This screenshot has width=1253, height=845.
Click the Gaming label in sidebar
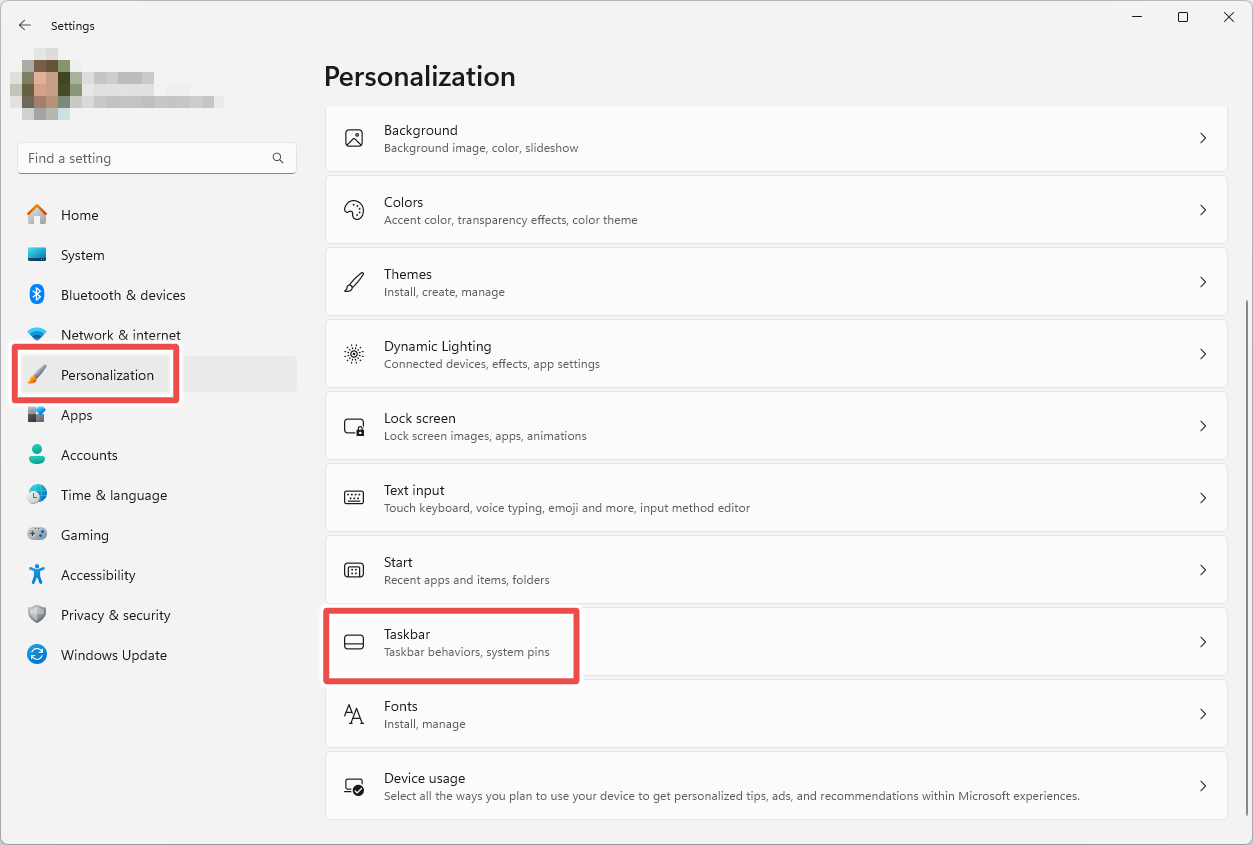point(85,535)
